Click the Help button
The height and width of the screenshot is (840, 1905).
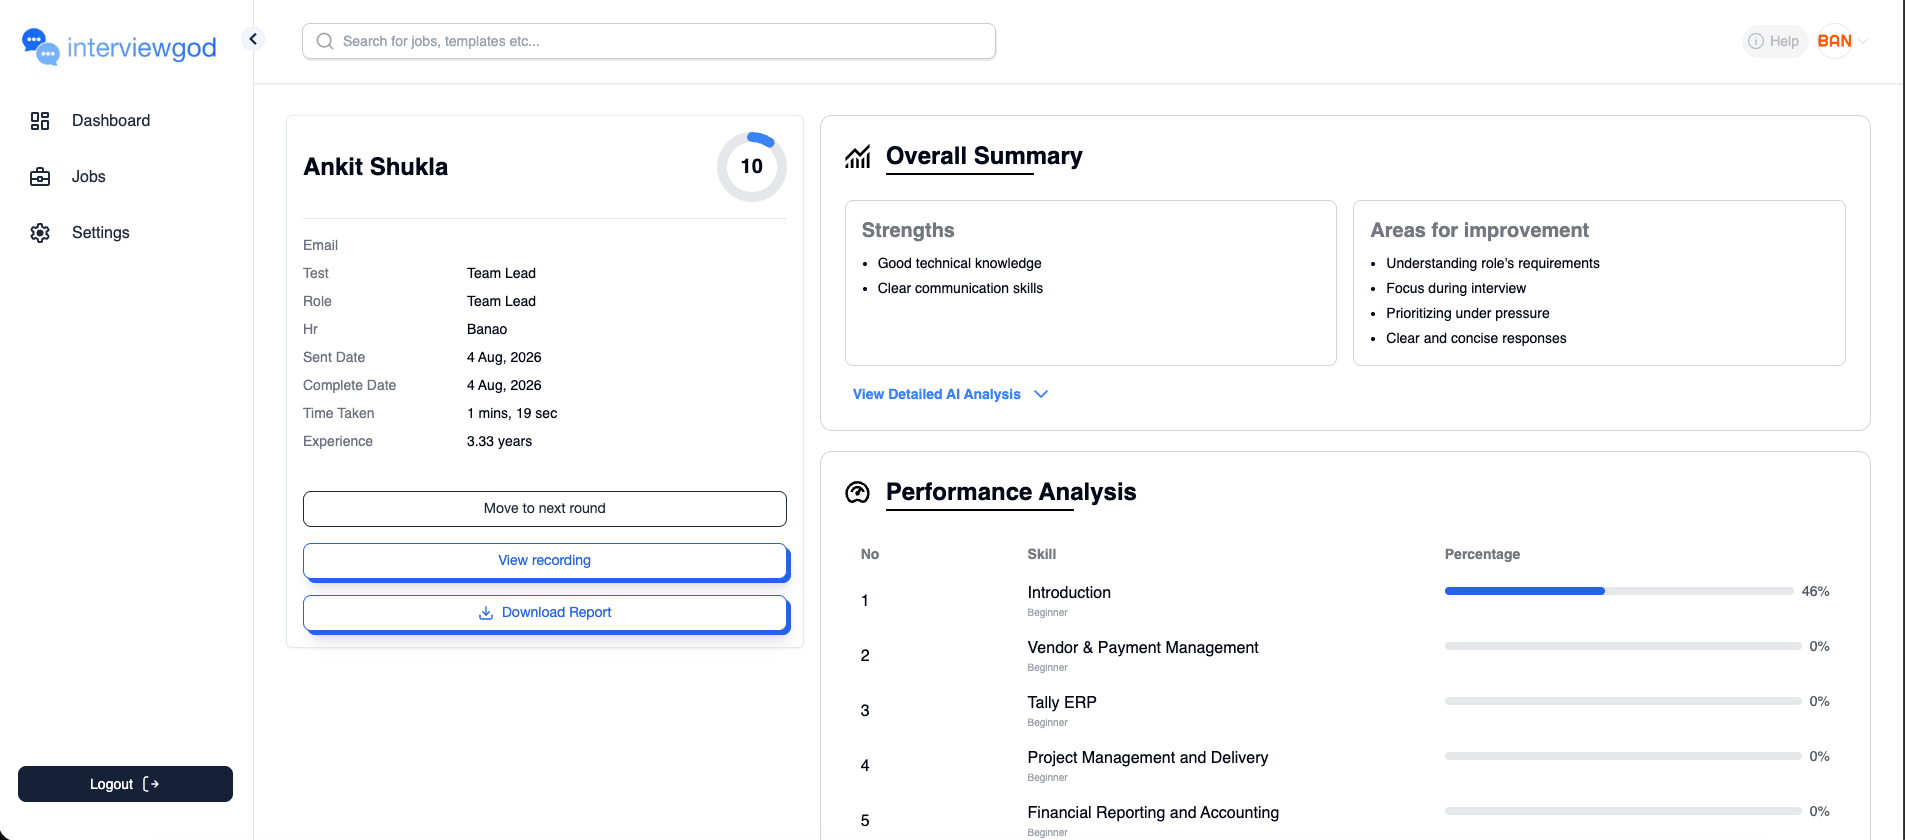tap(1775, 41)
